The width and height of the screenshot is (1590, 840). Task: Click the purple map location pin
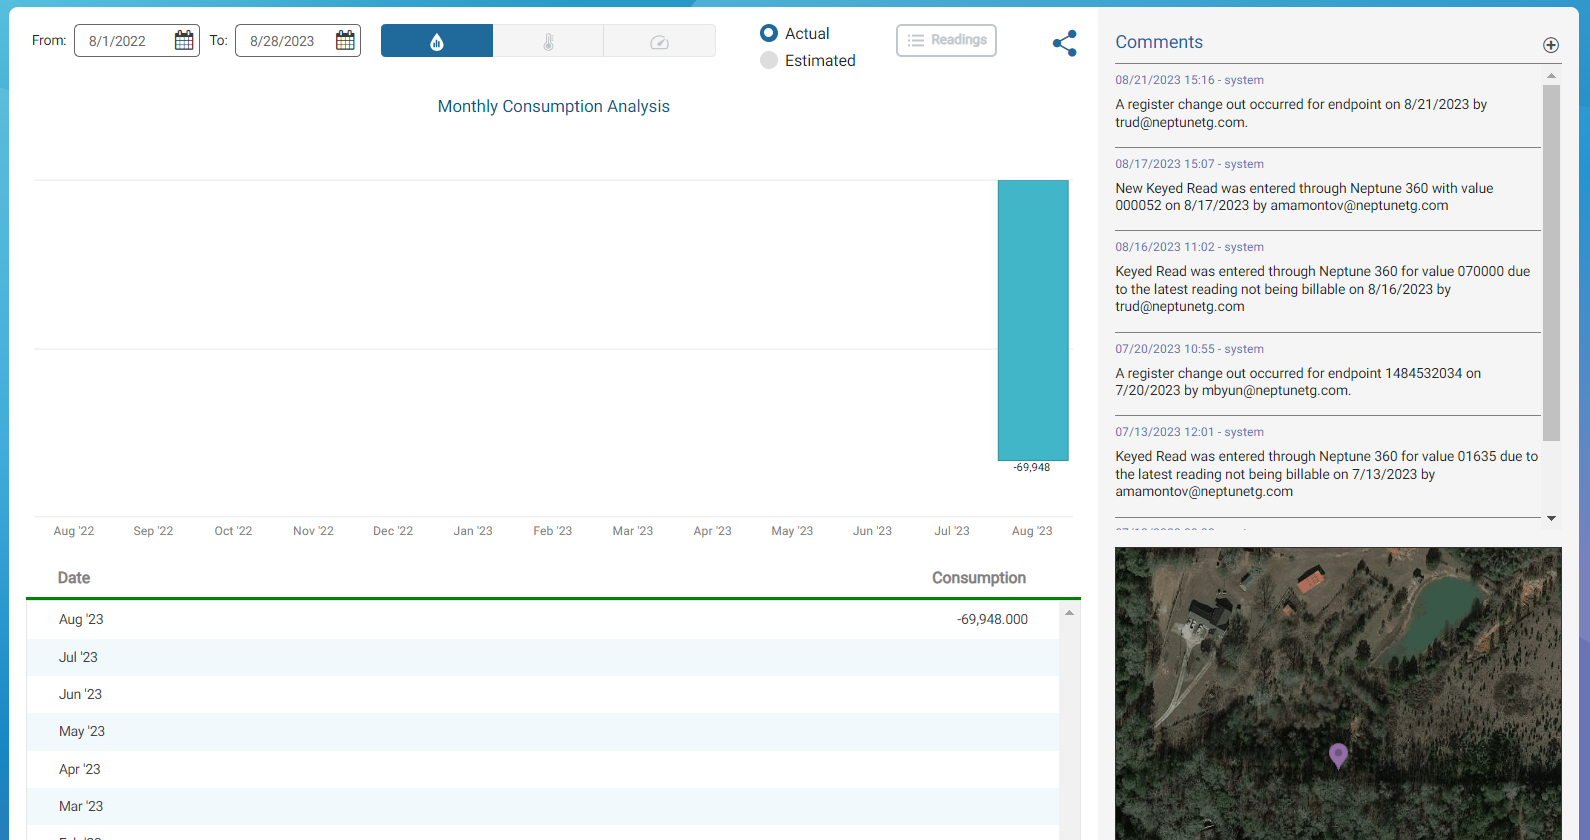1338,755
